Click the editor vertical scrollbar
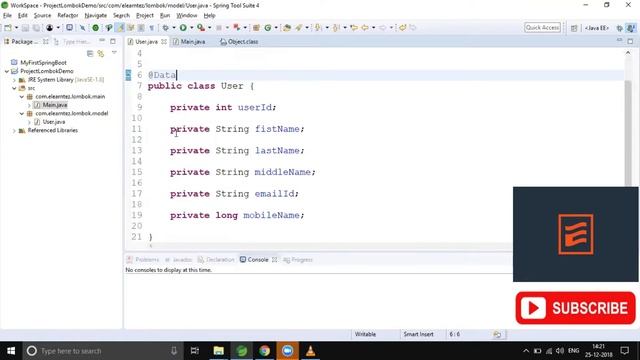The image size is (640, 360). (x=628, y=133)
